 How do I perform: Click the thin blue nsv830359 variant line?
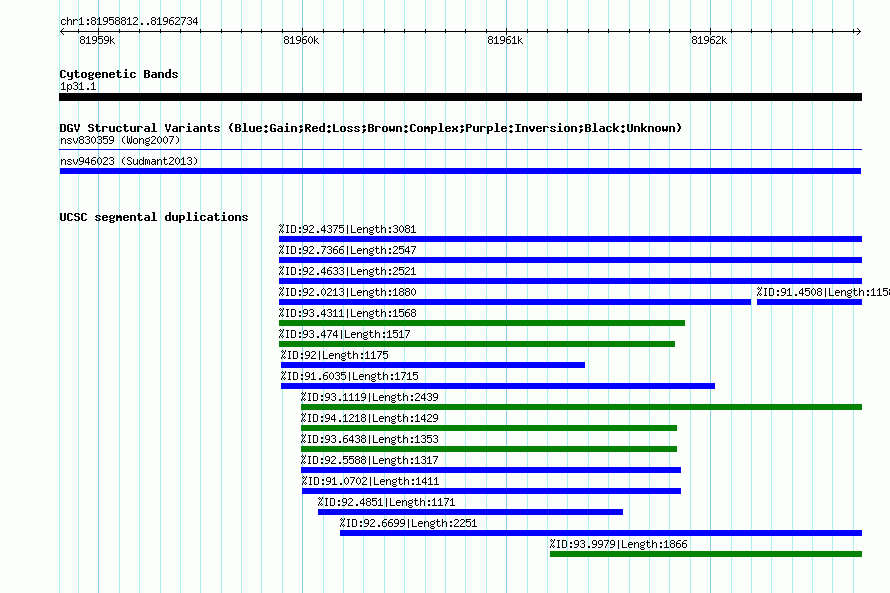460,150
